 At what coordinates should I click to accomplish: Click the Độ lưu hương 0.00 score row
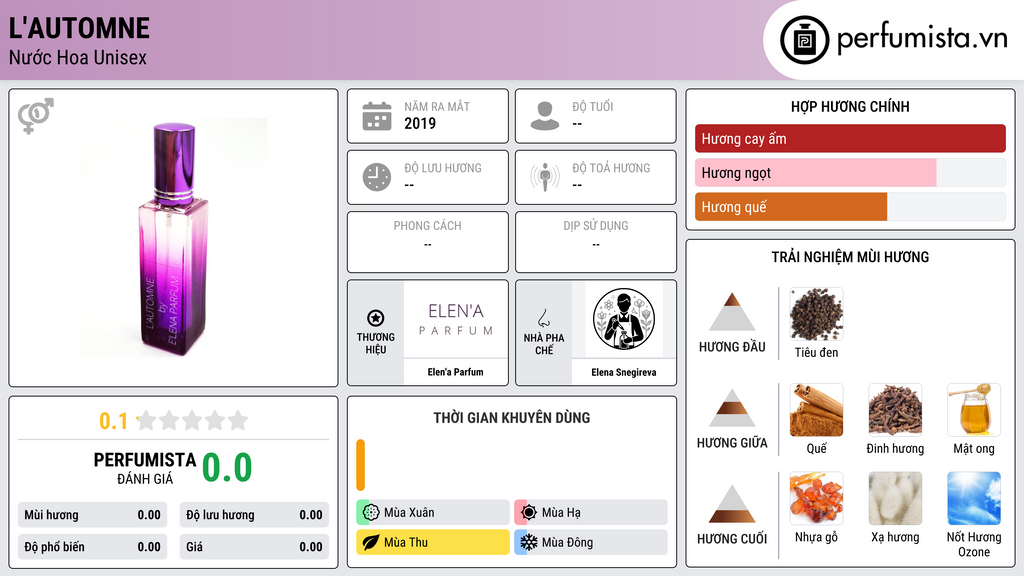pos(254,515)
